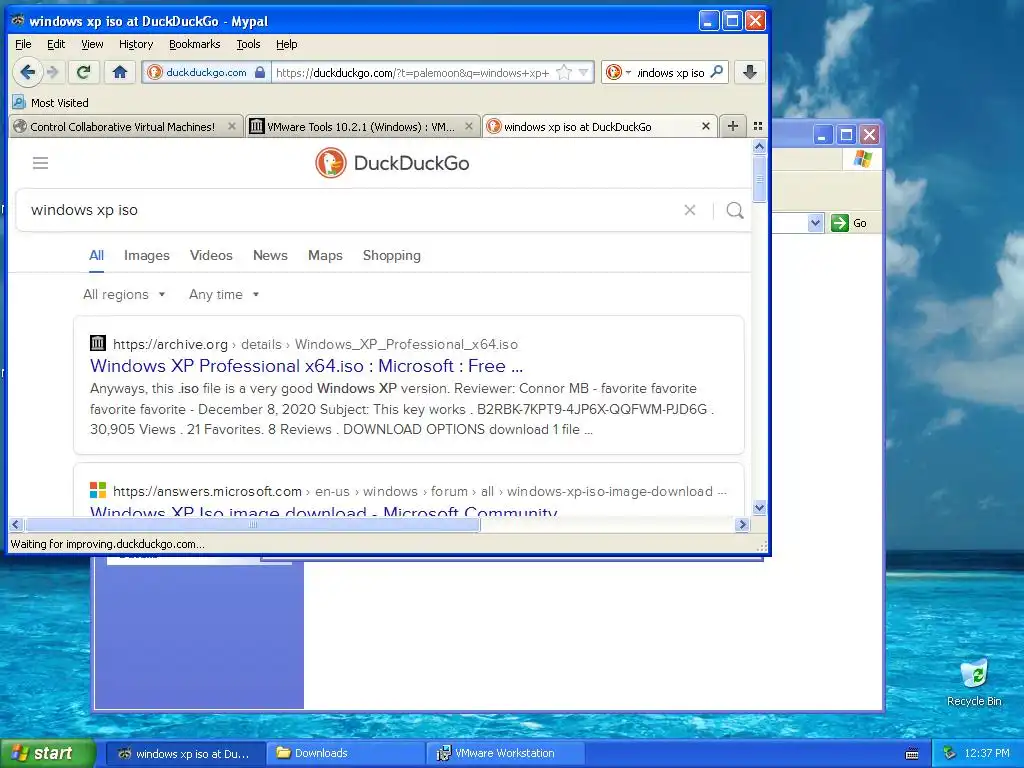Image resolution: width=1024 pixels, height=768 pixels.
Task: Click the forward navigation arrow
Action: pos(54,72)
